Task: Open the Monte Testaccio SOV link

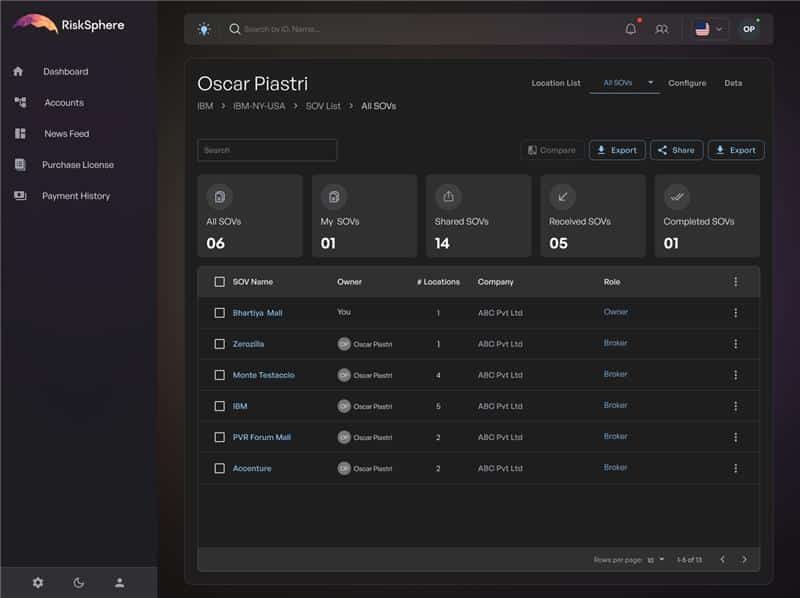Action: coord(263,375)
